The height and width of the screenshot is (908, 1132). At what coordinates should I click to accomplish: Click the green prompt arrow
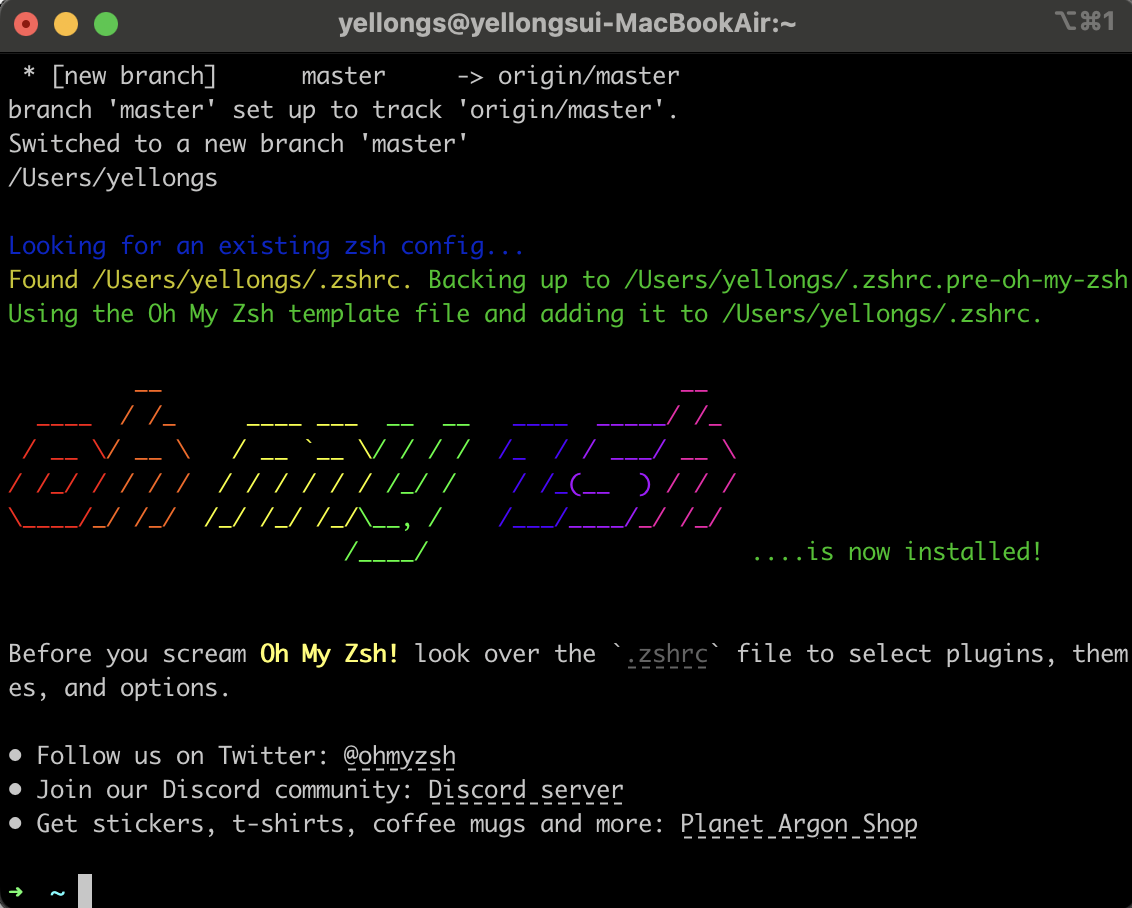[17, 892]
